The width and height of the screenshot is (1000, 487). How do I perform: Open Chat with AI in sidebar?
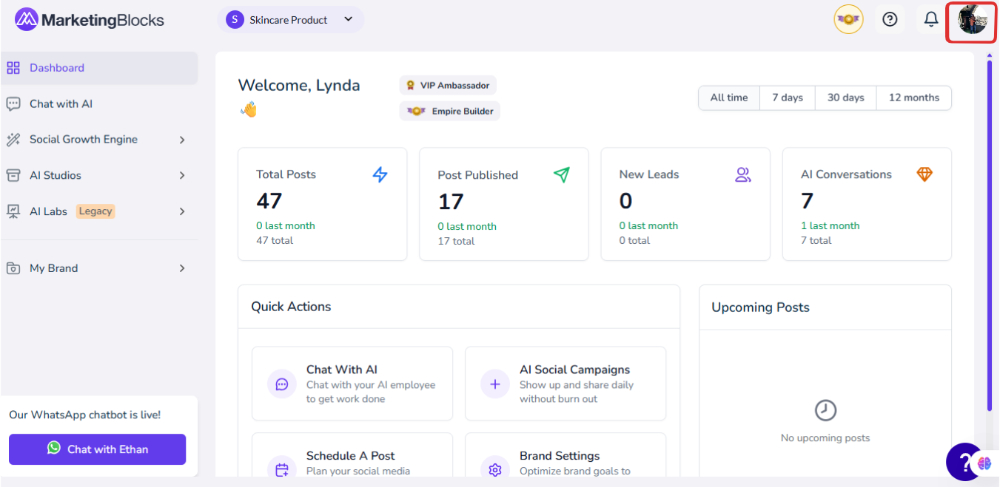(x=61, y=104)
